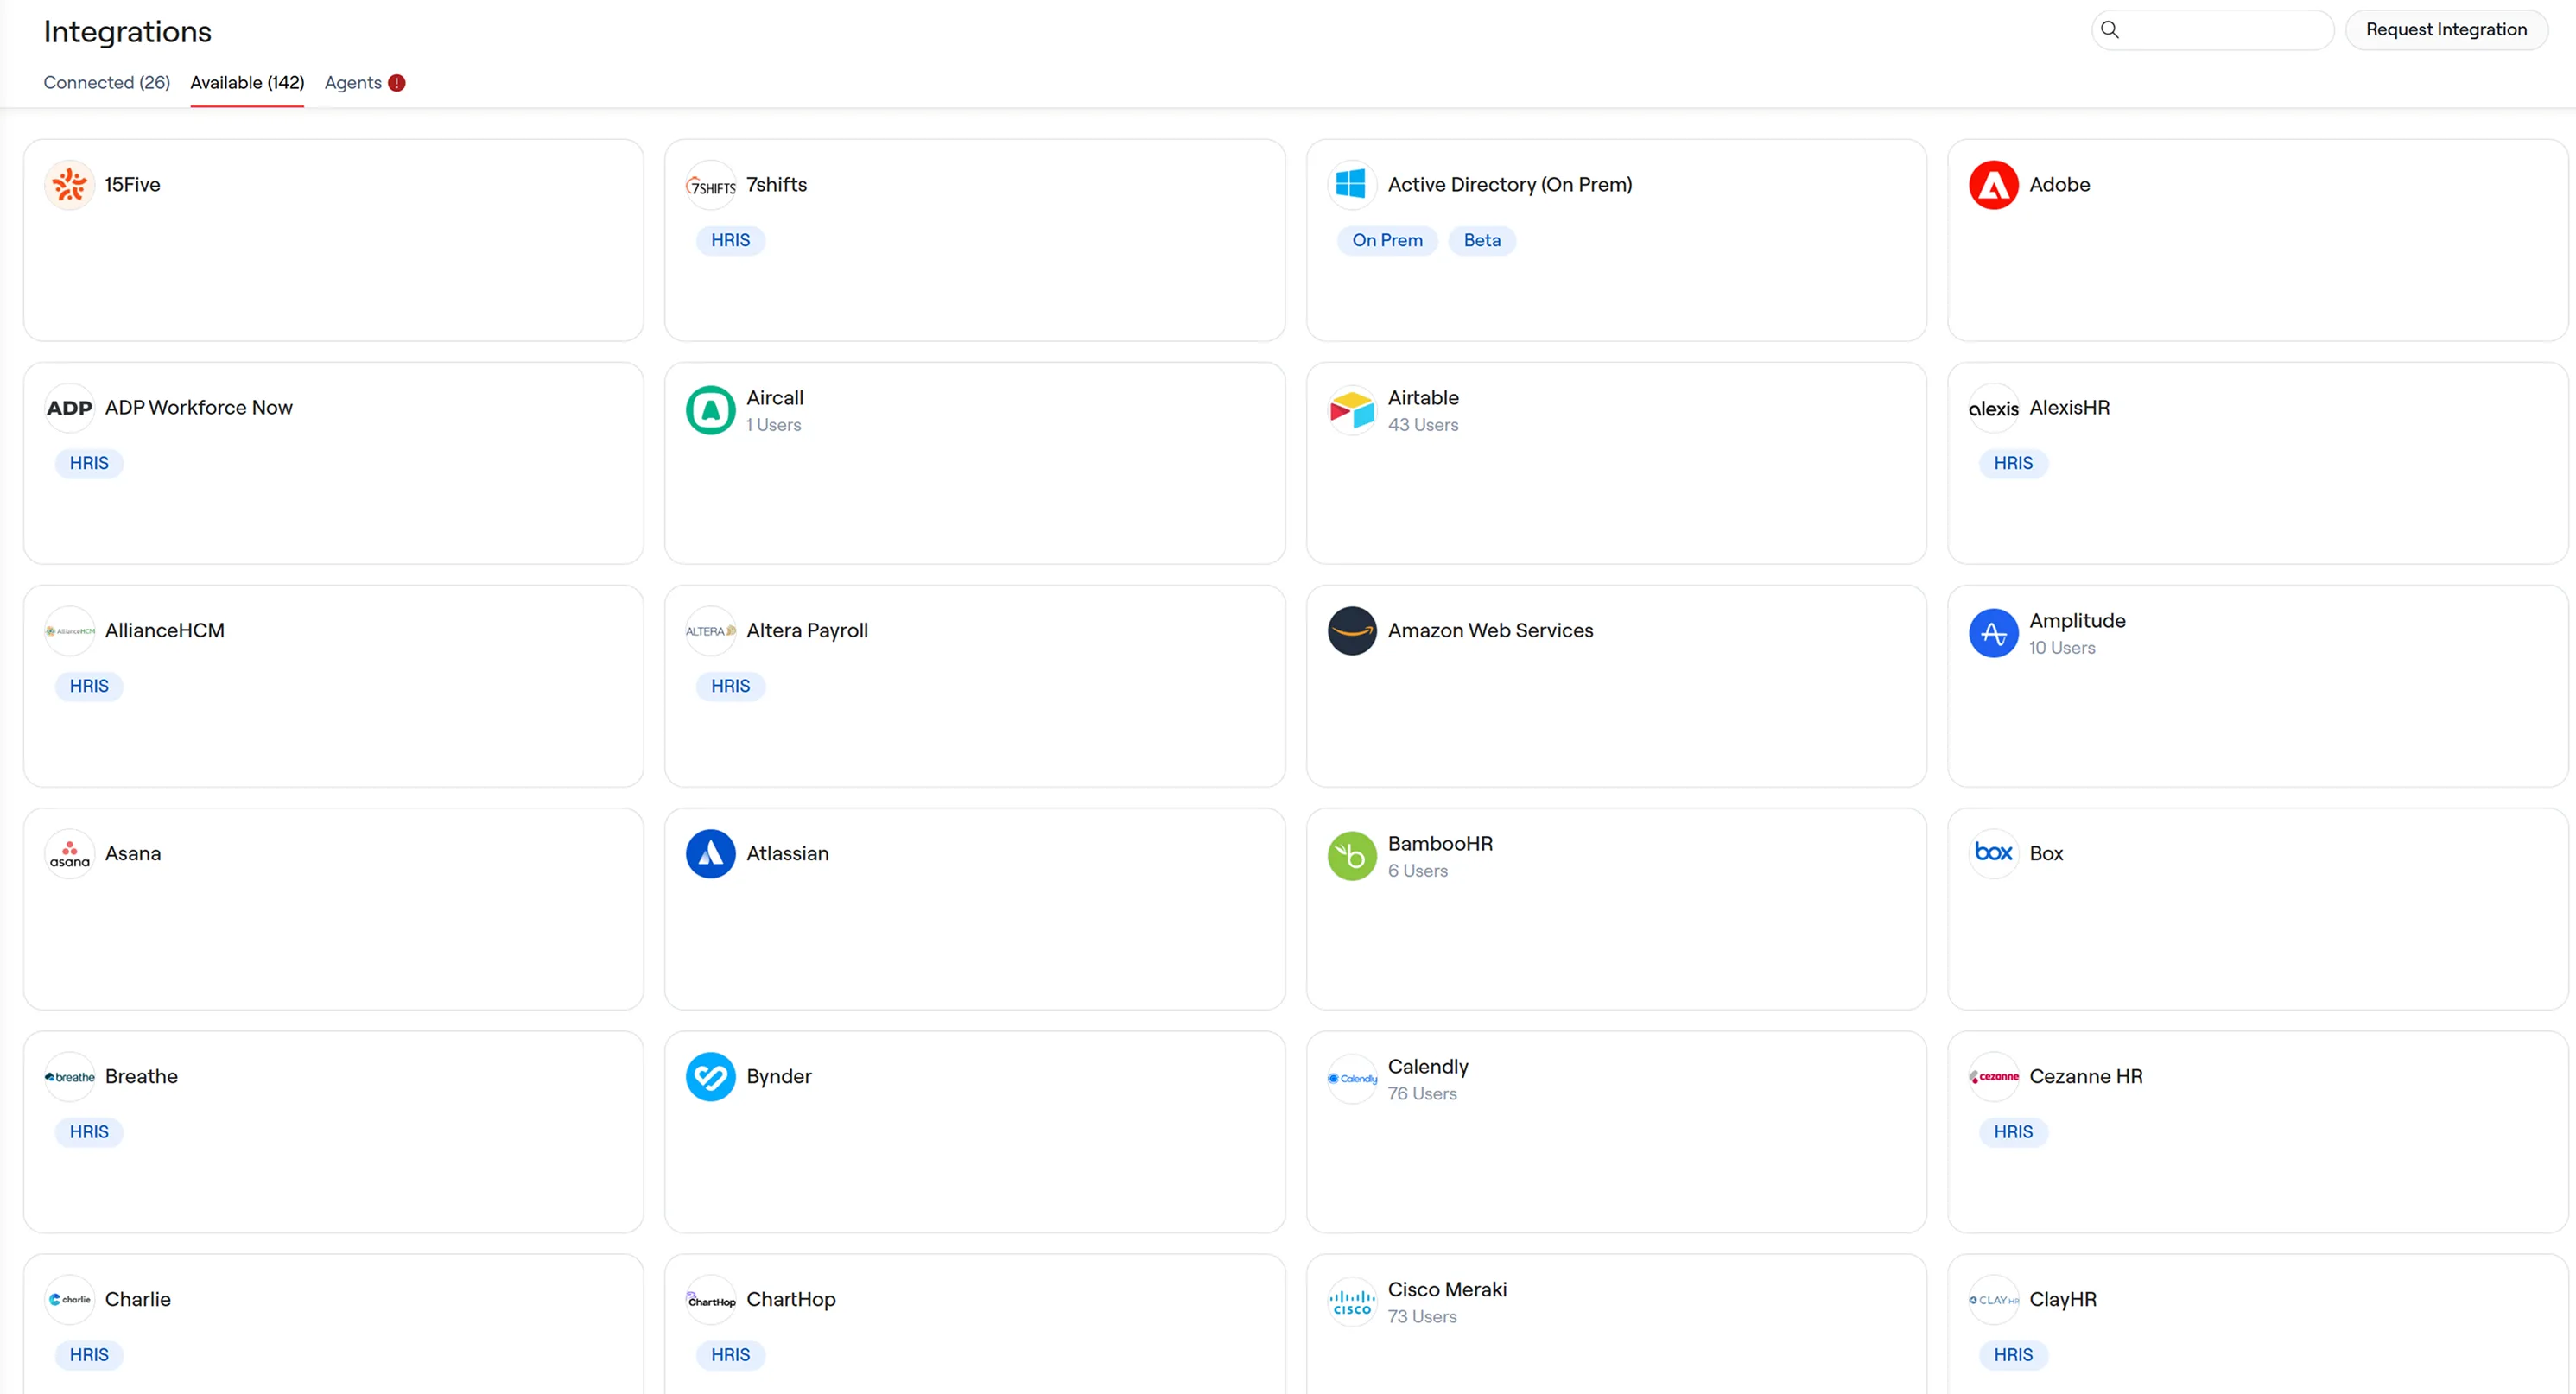Click the Box logo icon
The height and width of the screenshot is (1394, 2576).
coord(1994,854)
